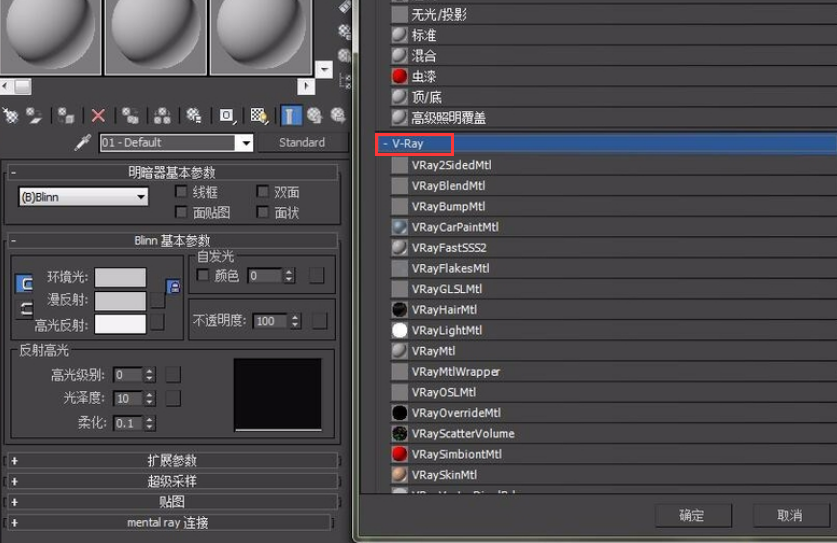Toggle Show Shaded Material in Viewport
Viewport: 837px width, 543px height.
[259, 115]
